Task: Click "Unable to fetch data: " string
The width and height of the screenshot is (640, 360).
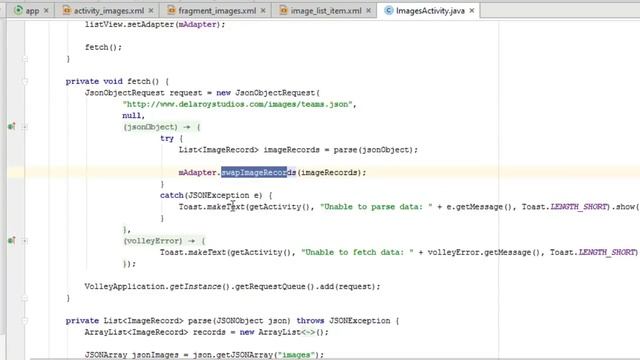Action: pos(357,252)
